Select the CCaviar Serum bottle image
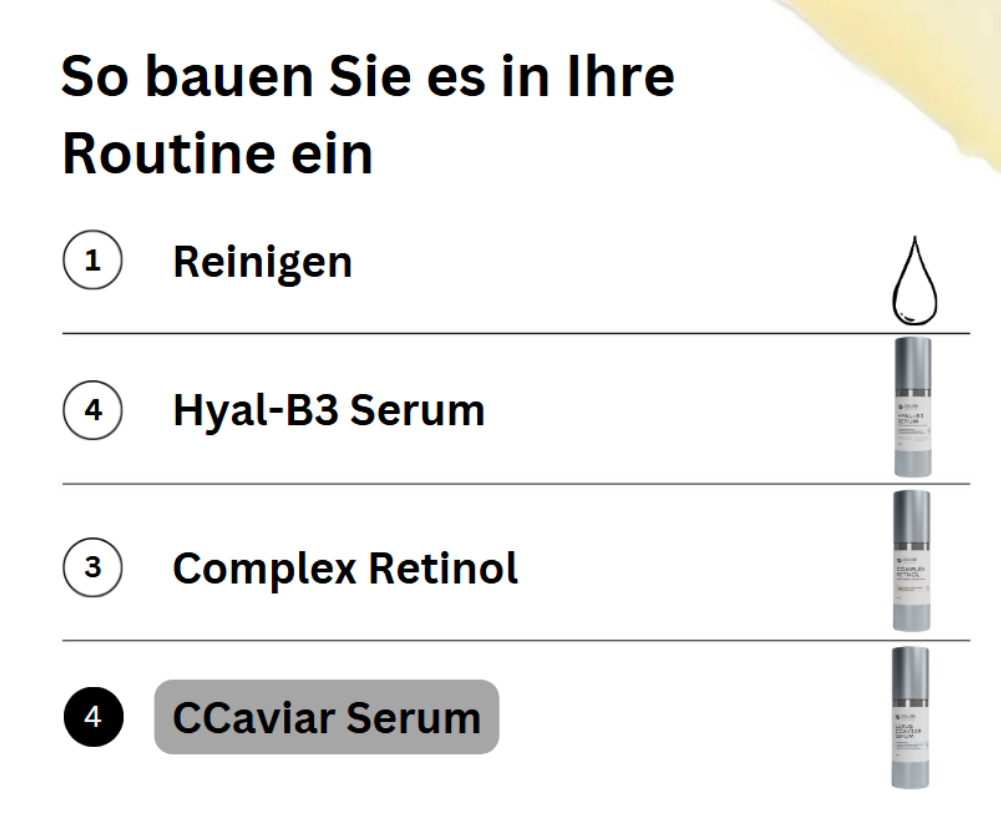 coord(910,716)
